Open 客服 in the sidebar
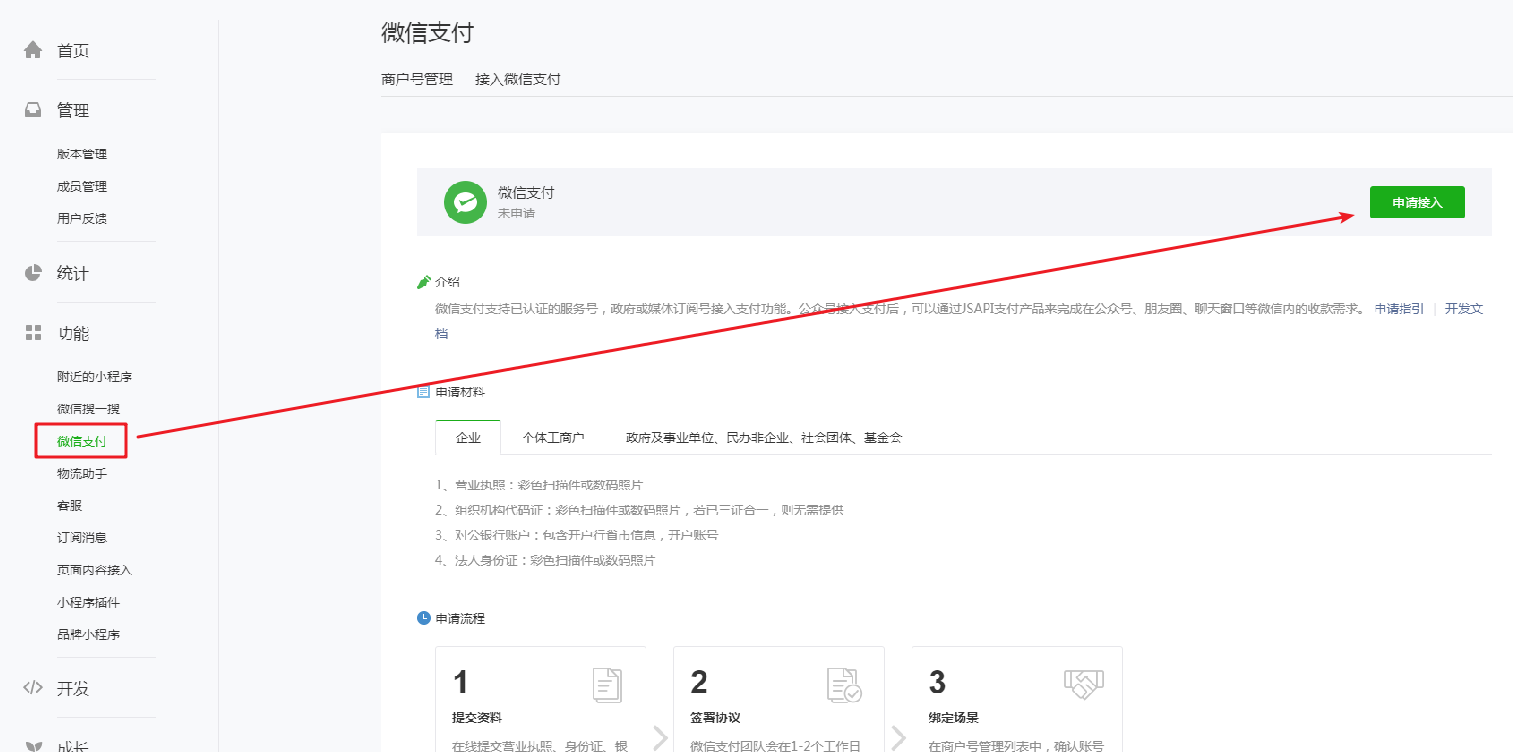 69,505
